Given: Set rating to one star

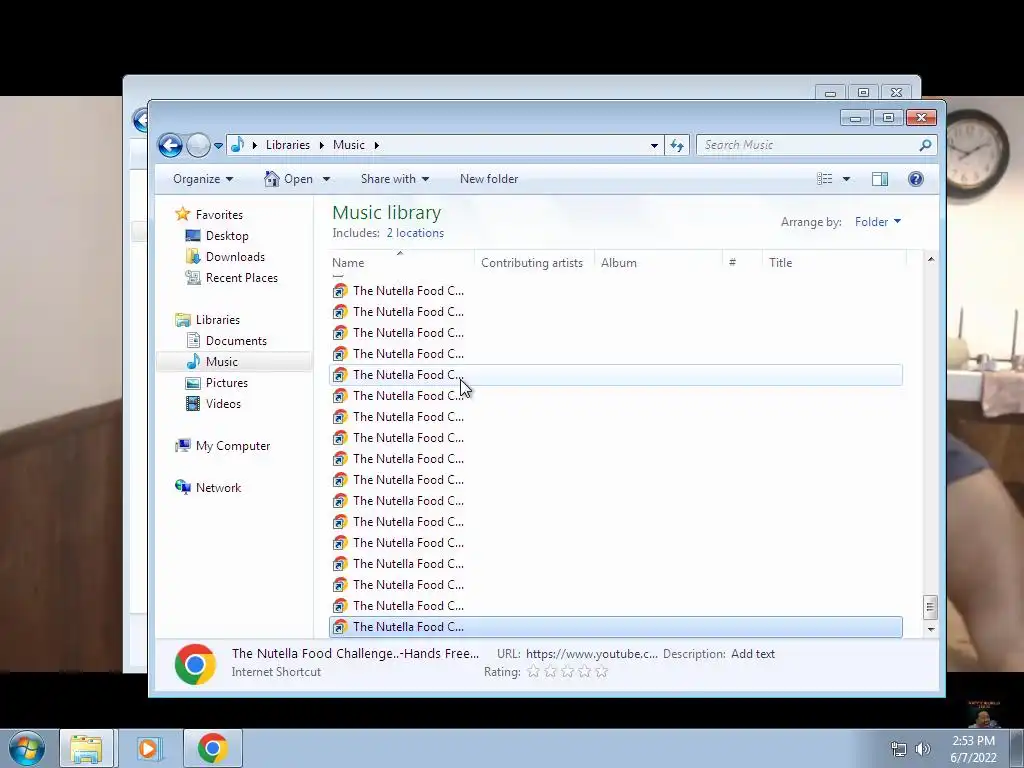Looking at the screenshot, I should pos(534,671).
